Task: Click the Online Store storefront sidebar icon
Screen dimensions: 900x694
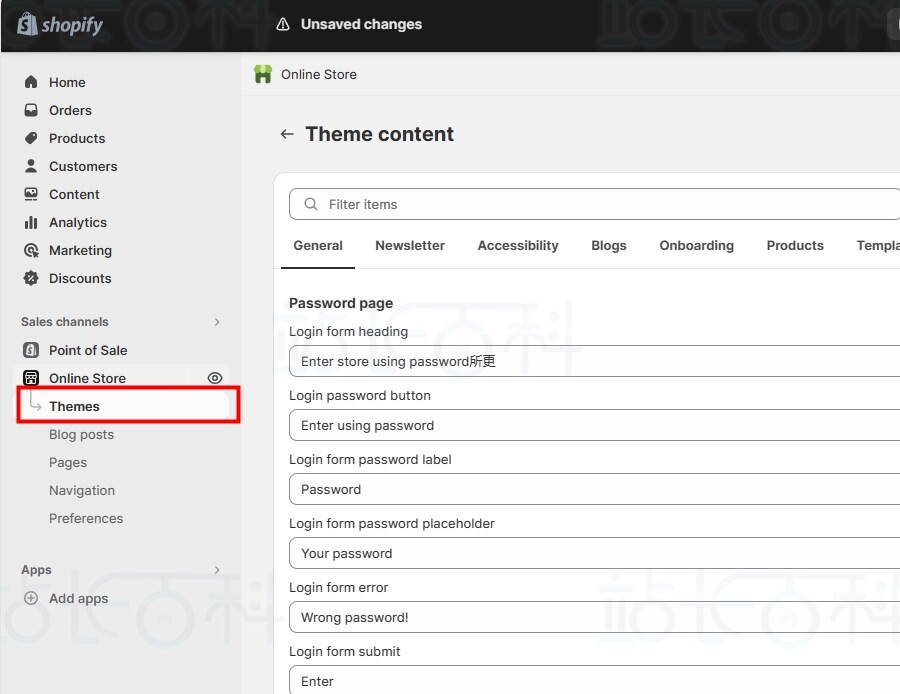Action: click(x=31, y=378)
